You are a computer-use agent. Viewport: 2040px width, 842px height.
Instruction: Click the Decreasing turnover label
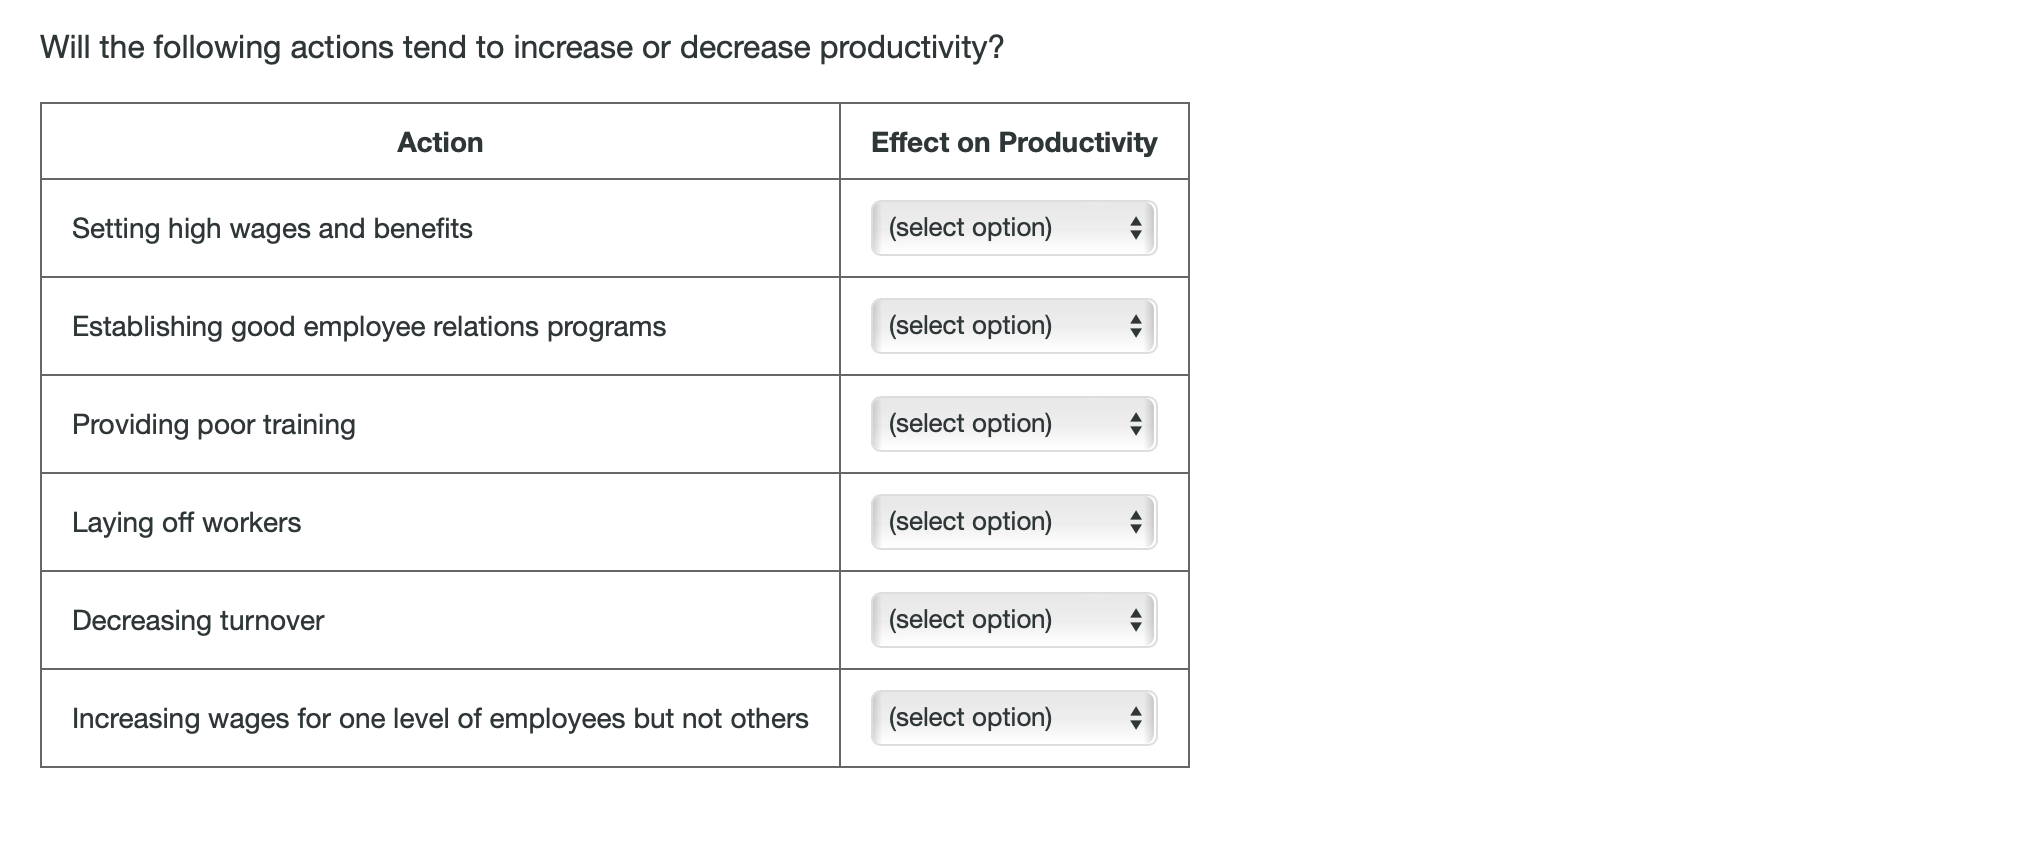(x=197, y=620)
